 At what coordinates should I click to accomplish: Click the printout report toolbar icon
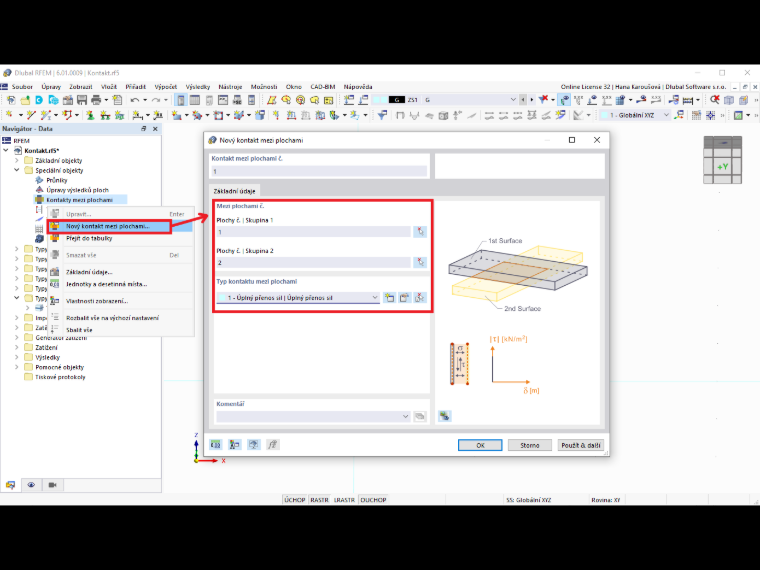pos(117,100)
